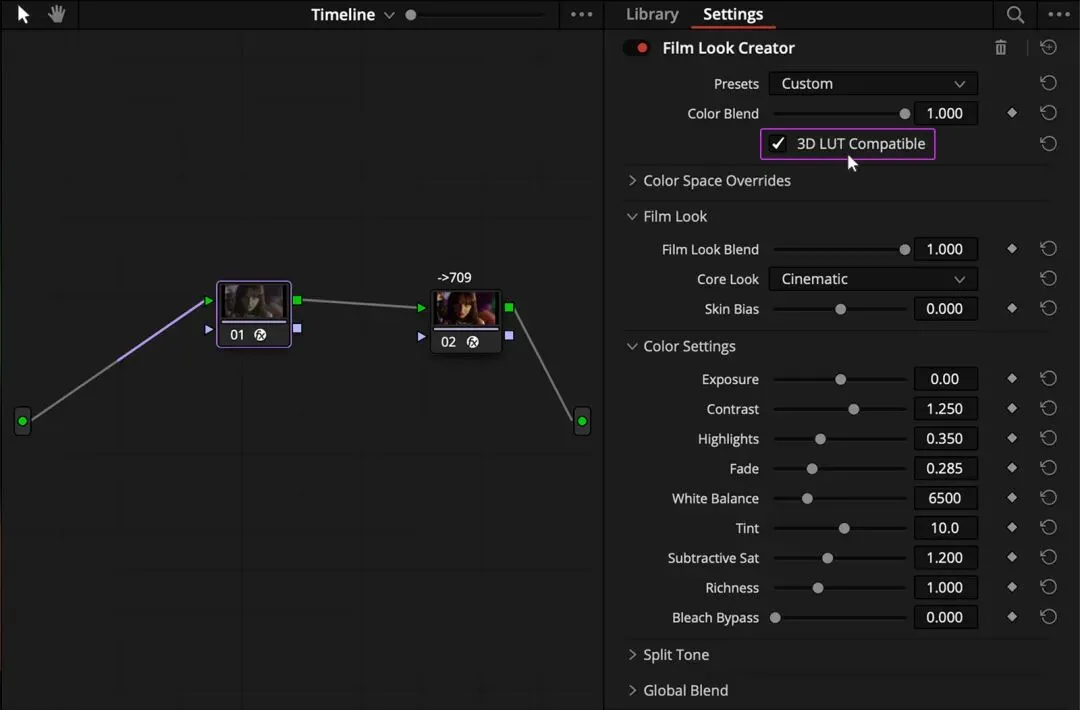The image size is (1080, 710).
Task: Open the effects search magnifier
Action: (1015, 14)
